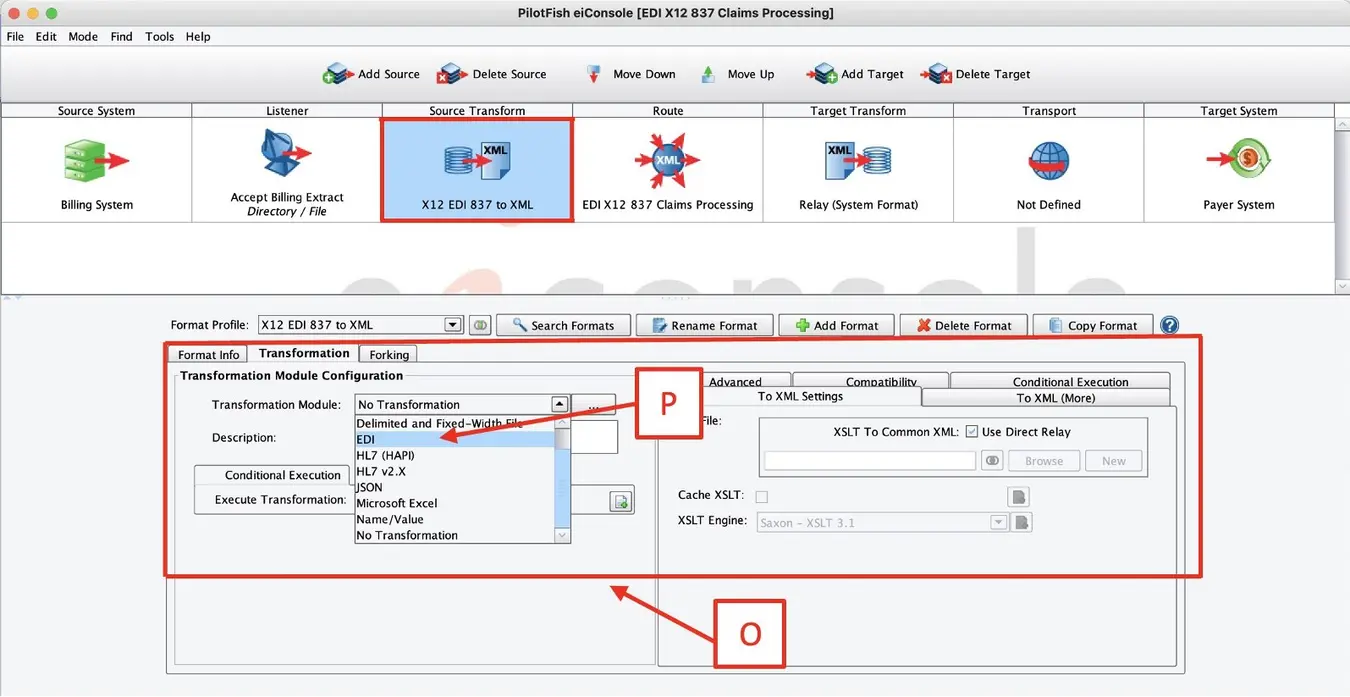Choose Microsoft Excel from the list
1350x697 pixels.
click(x=455, y=503)
